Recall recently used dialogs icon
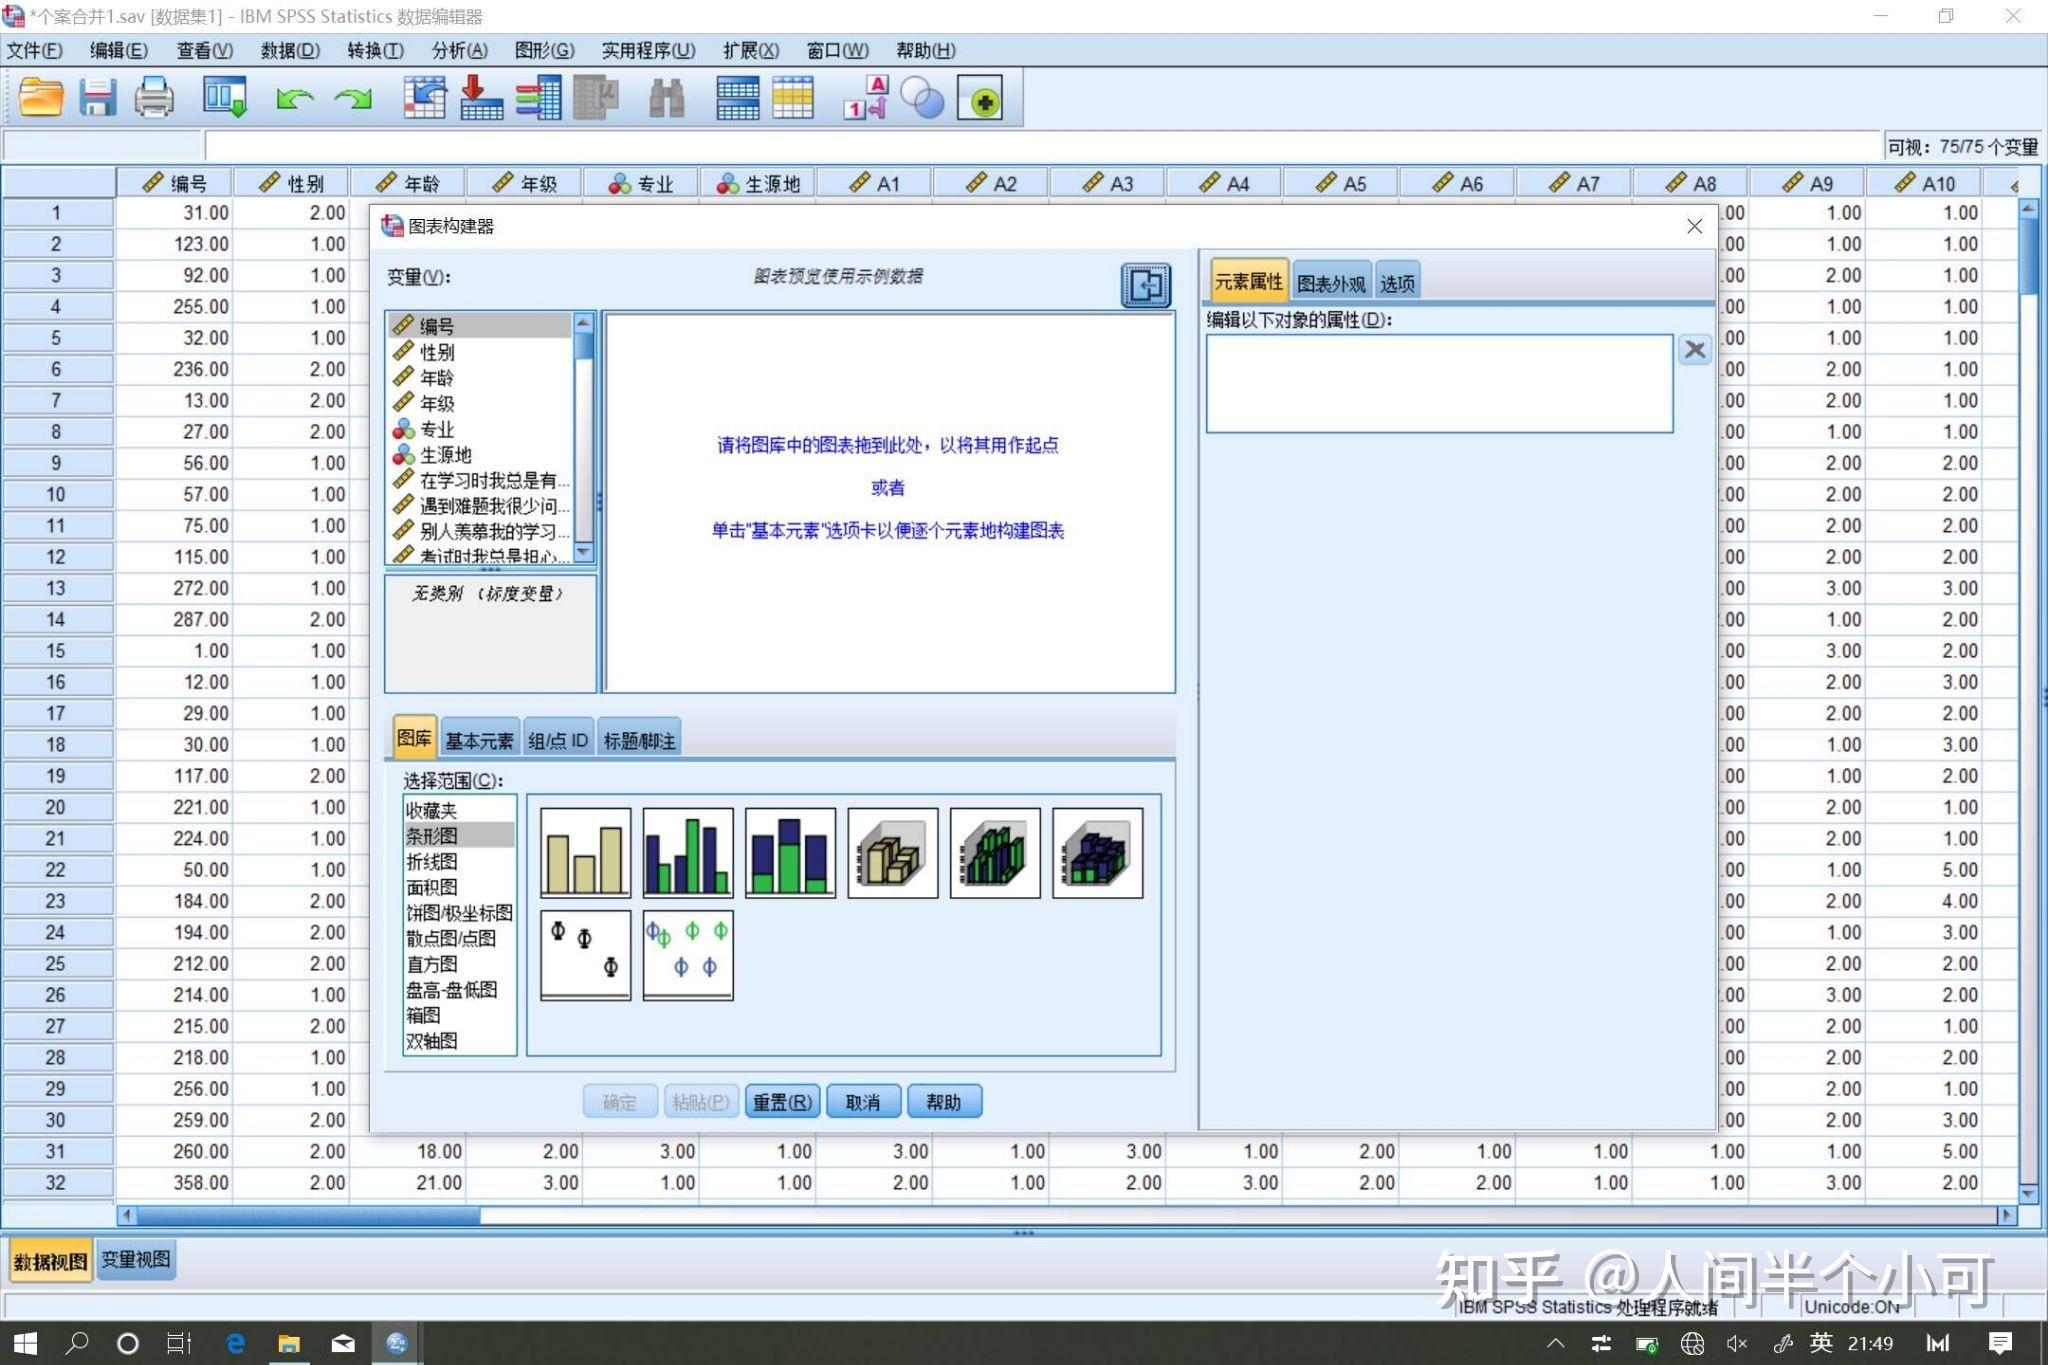 coord(225,98)
